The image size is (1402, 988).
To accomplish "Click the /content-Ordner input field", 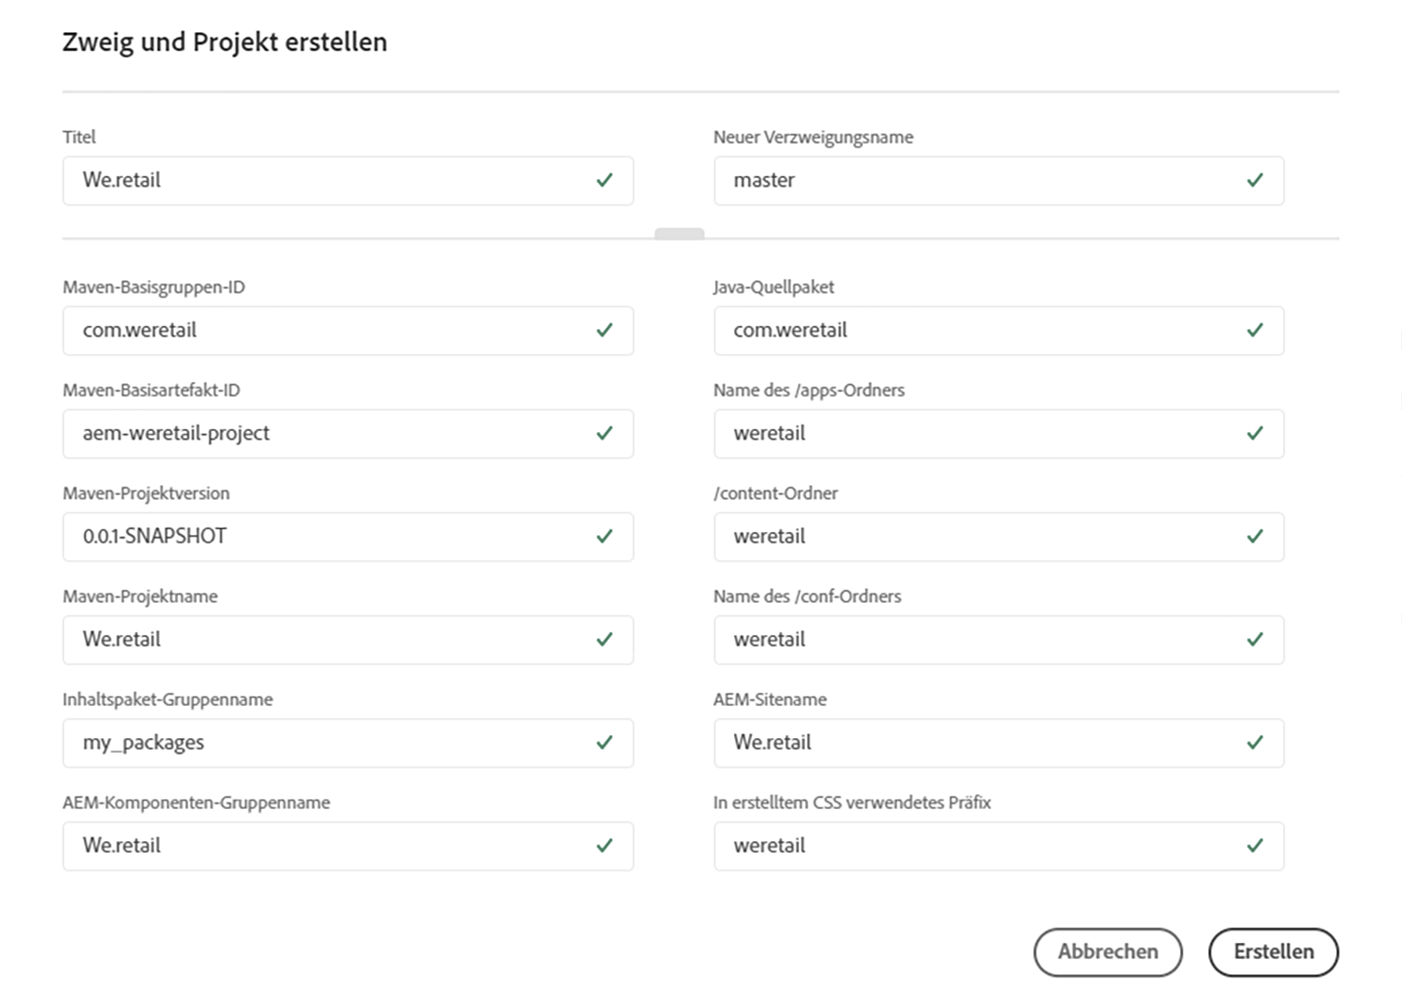I will [x=980, y=537].
